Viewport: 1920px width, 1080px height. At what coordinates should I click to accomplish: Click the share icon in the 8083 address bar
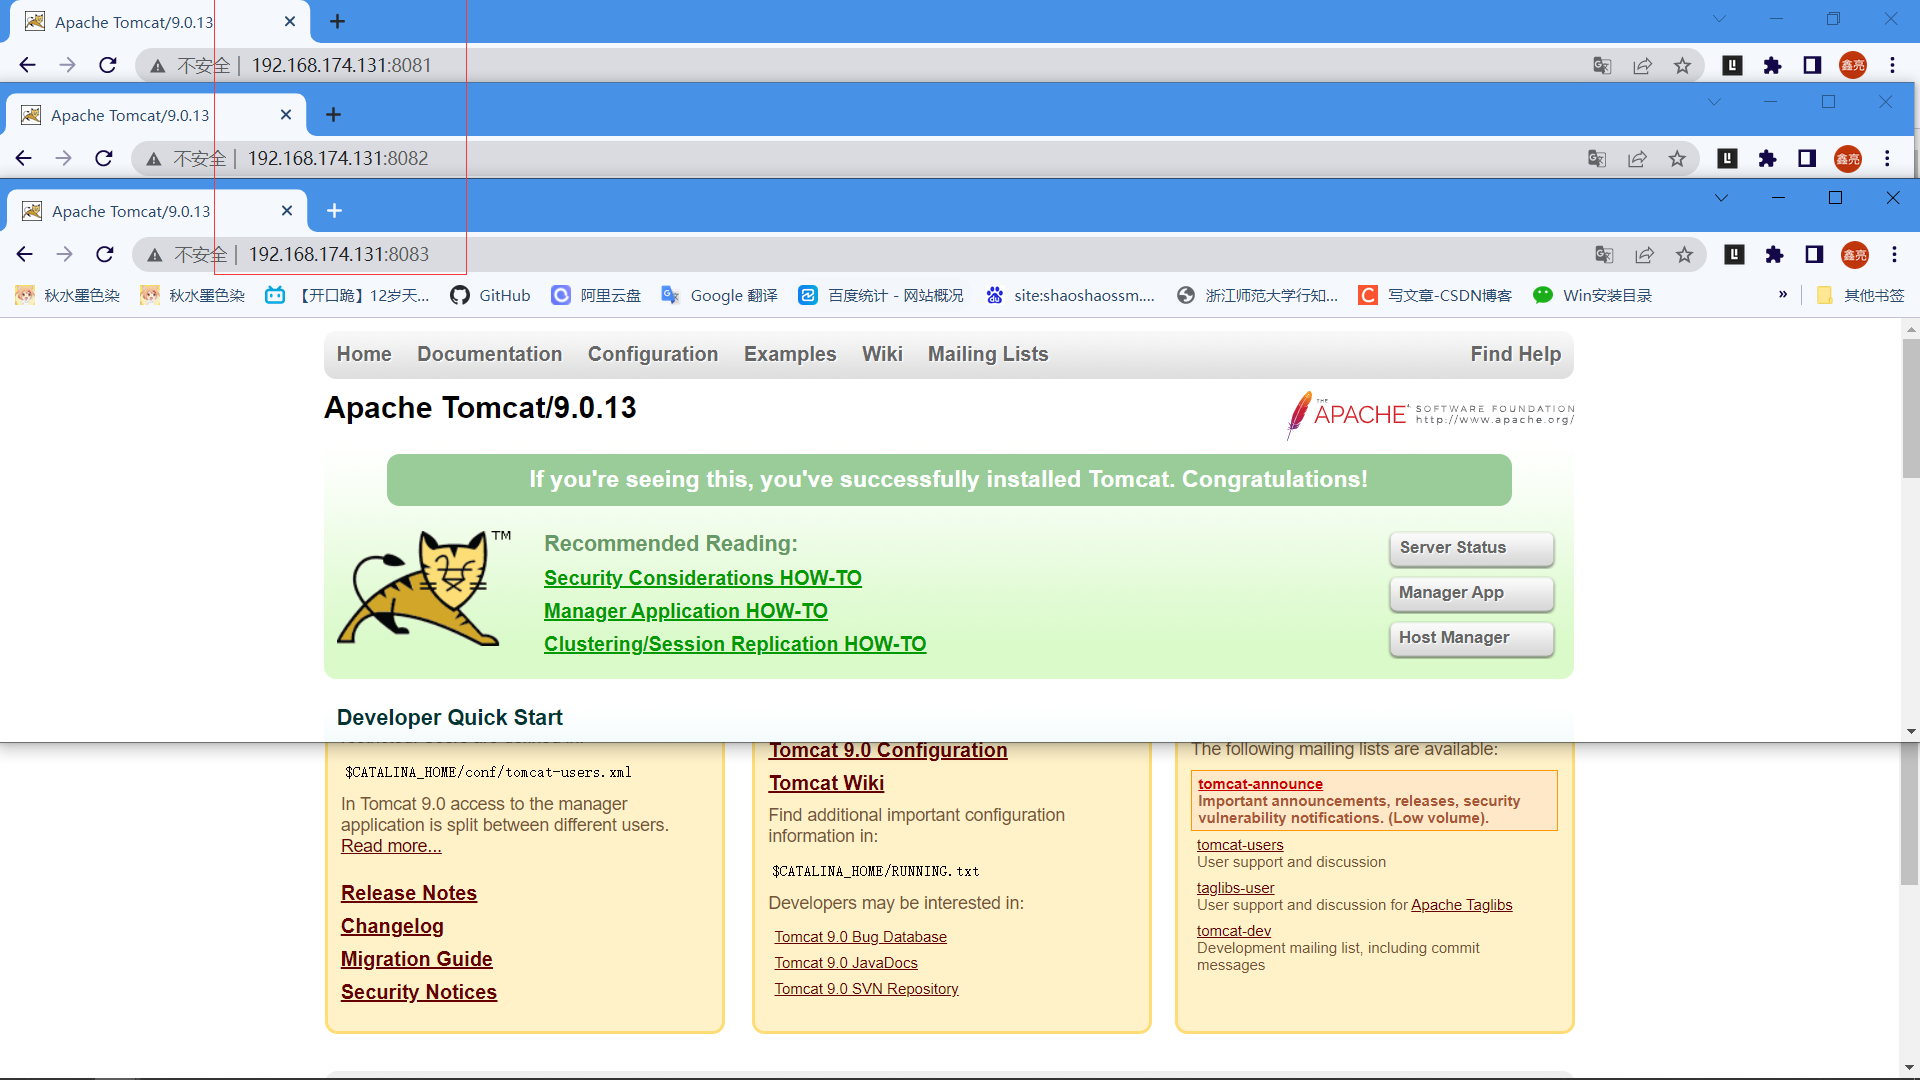point(1644,255)
